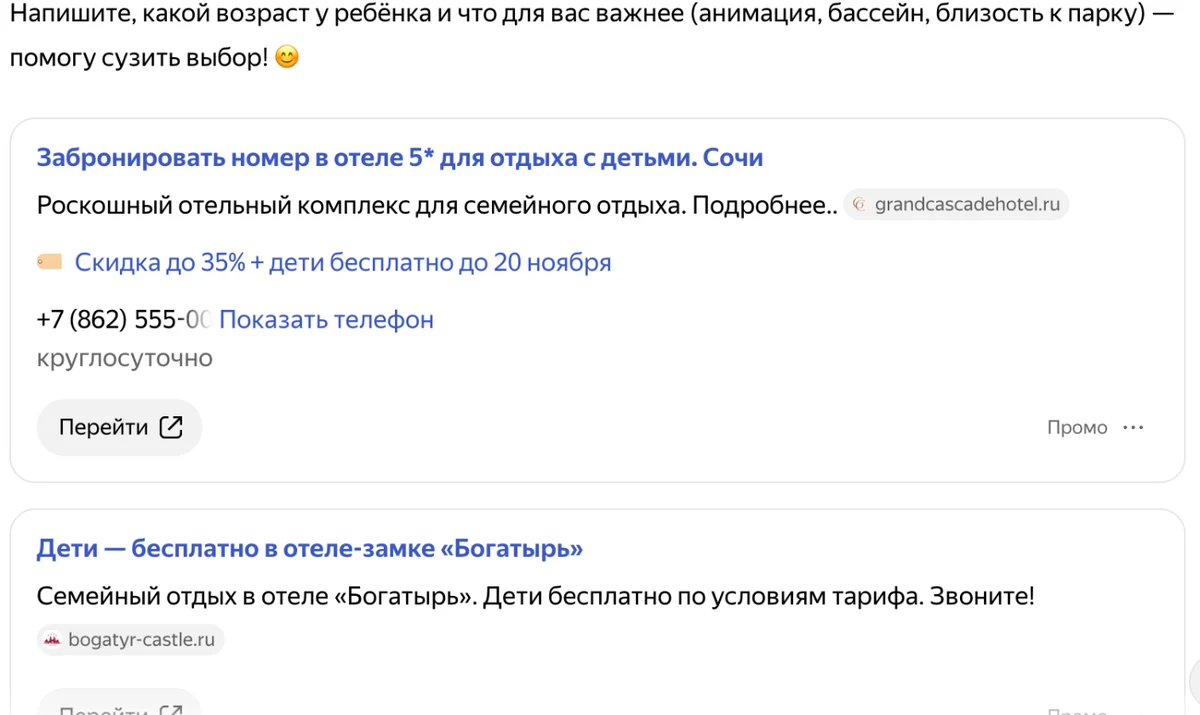
Task: Reveal number via 'Показать телефон'
Action: [x=326, y=320]
